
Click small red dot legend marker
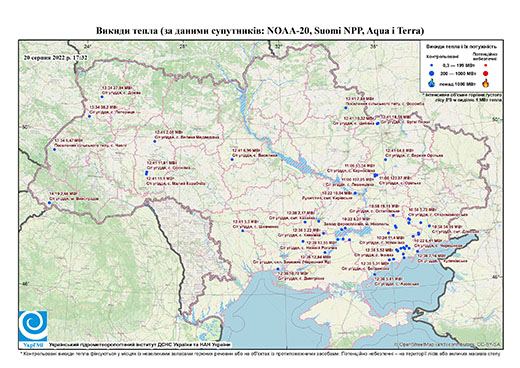click(x=486, y=65)
